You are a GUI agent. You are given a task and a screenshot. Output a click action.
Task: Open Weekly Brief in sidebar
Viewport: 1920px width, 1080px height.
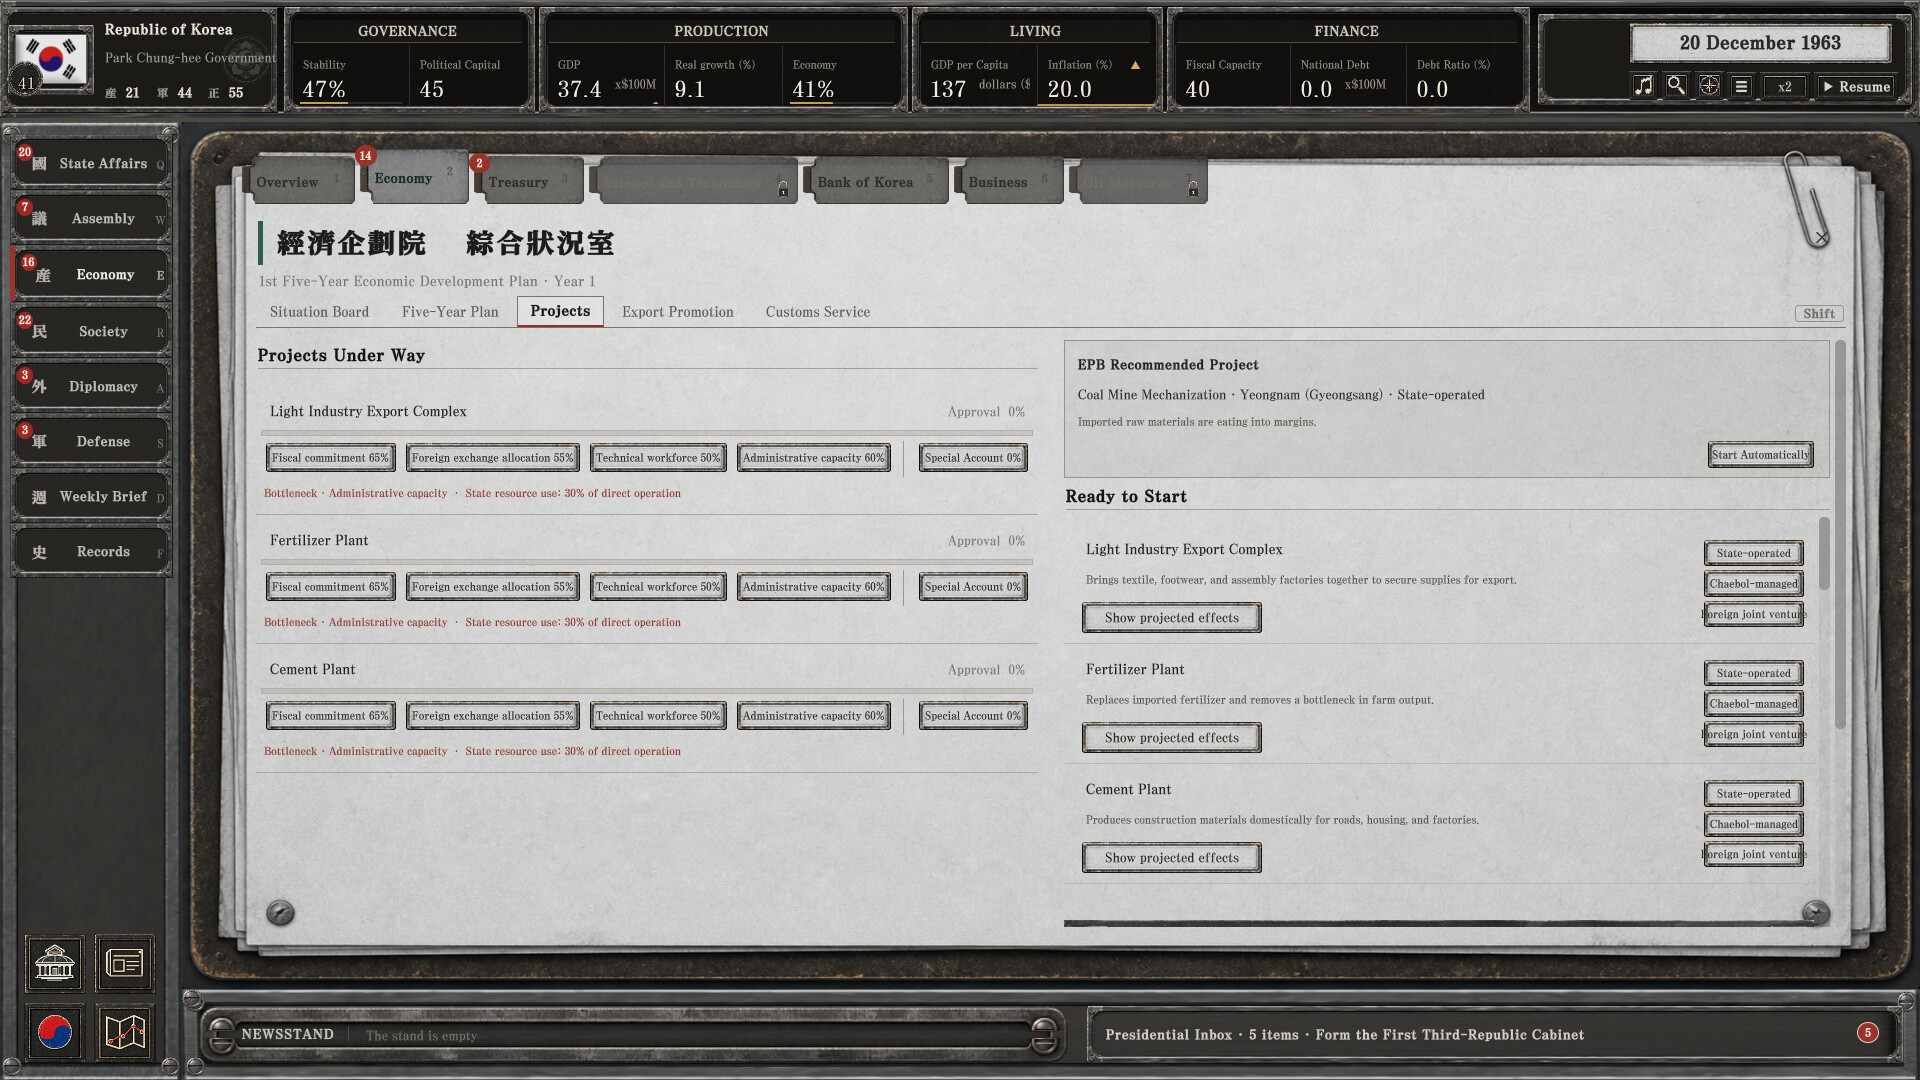click(x=92, y=497)
